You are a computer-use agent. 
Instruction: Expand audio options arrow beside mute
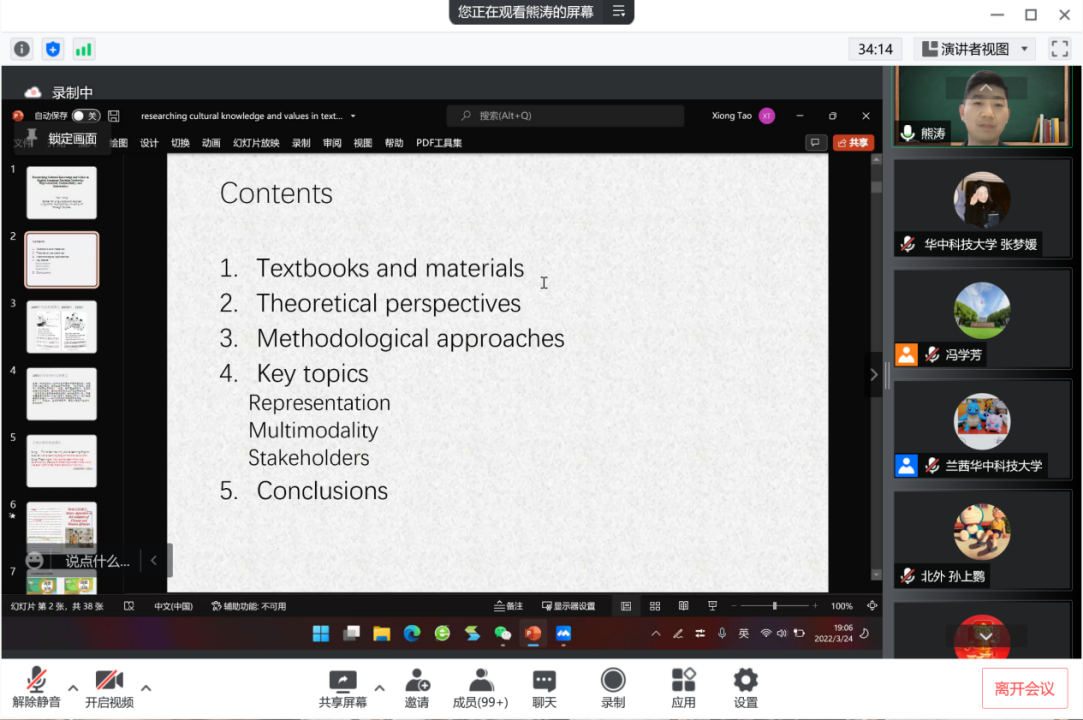[73, 688]
